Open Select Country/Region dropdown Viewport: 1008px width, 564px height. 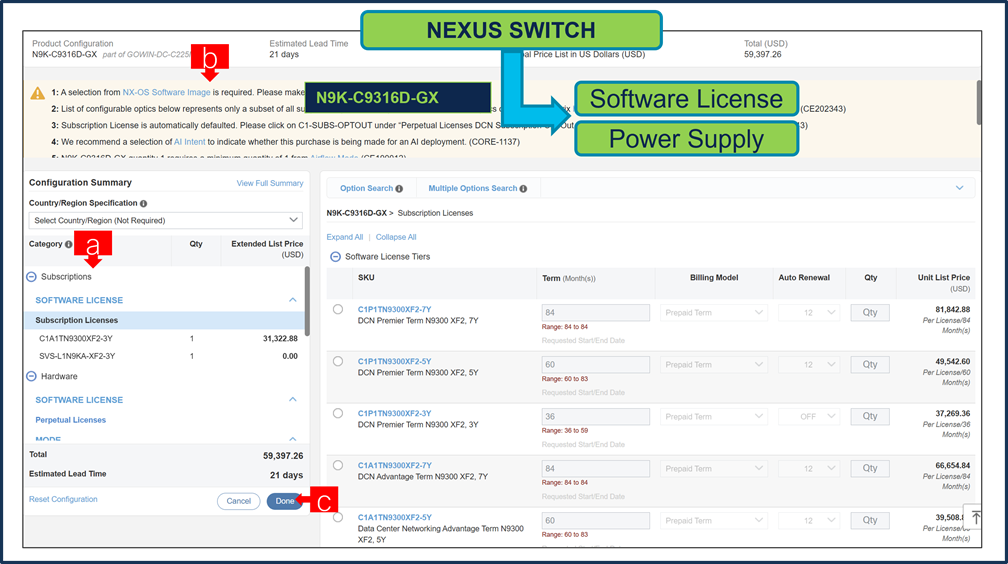pos(165,220)
